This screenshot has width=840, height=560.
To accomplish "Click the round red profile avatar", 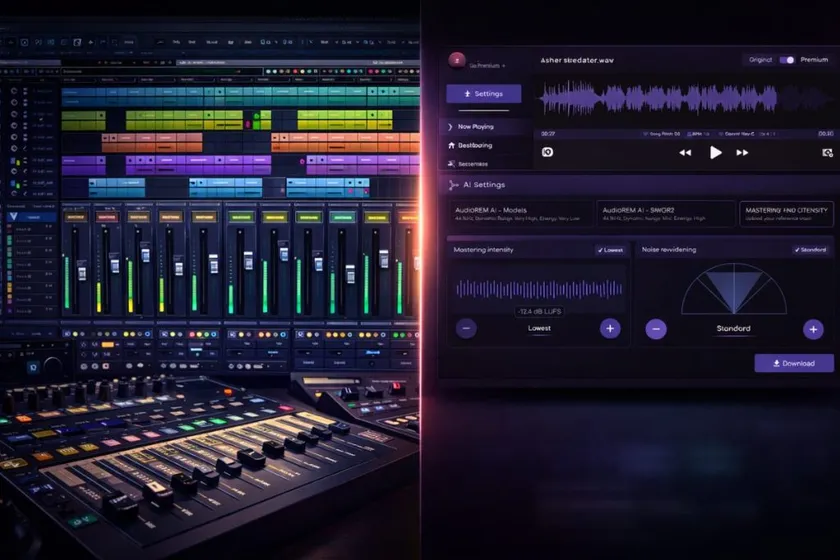I will point(456,60).
